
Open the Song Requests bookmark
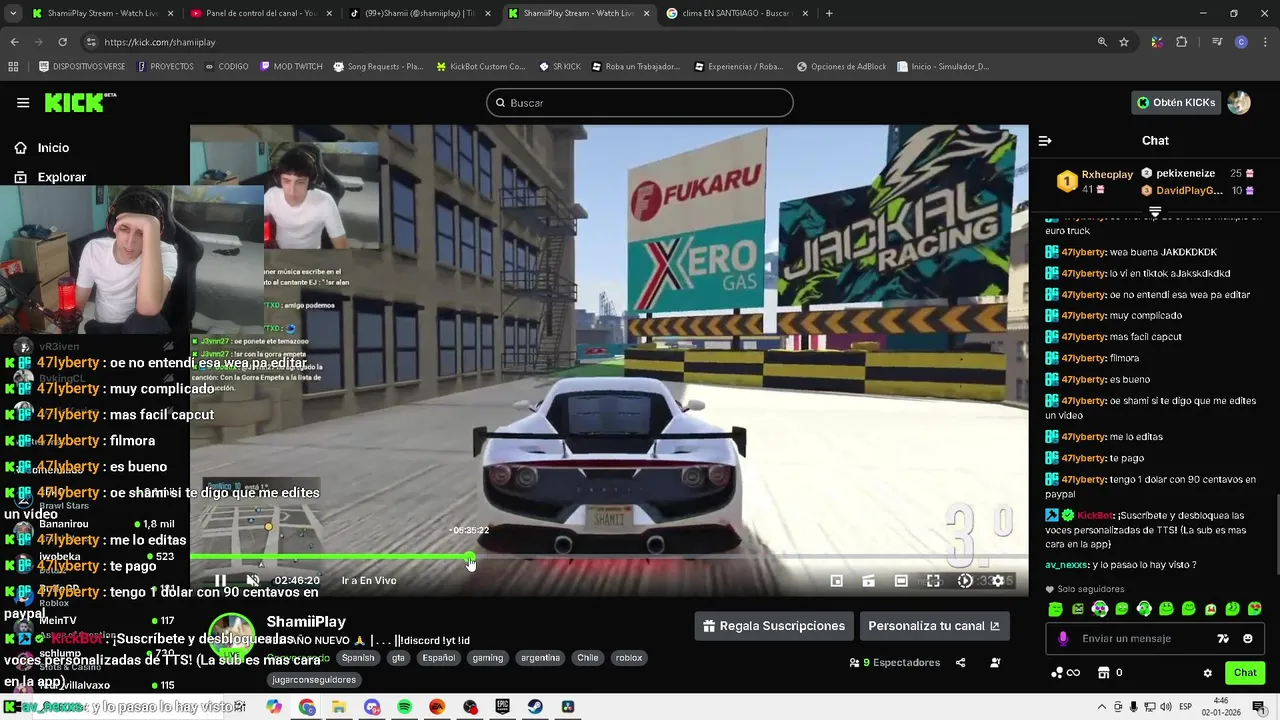point(378,67)
